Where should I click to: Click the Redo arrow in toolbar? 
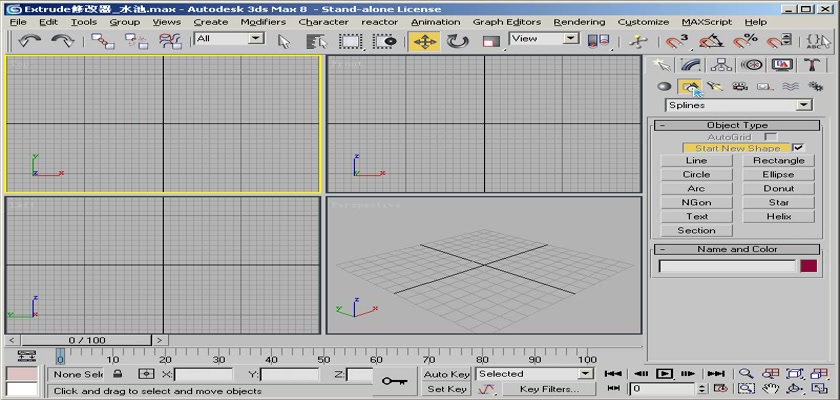pos(62,41)
